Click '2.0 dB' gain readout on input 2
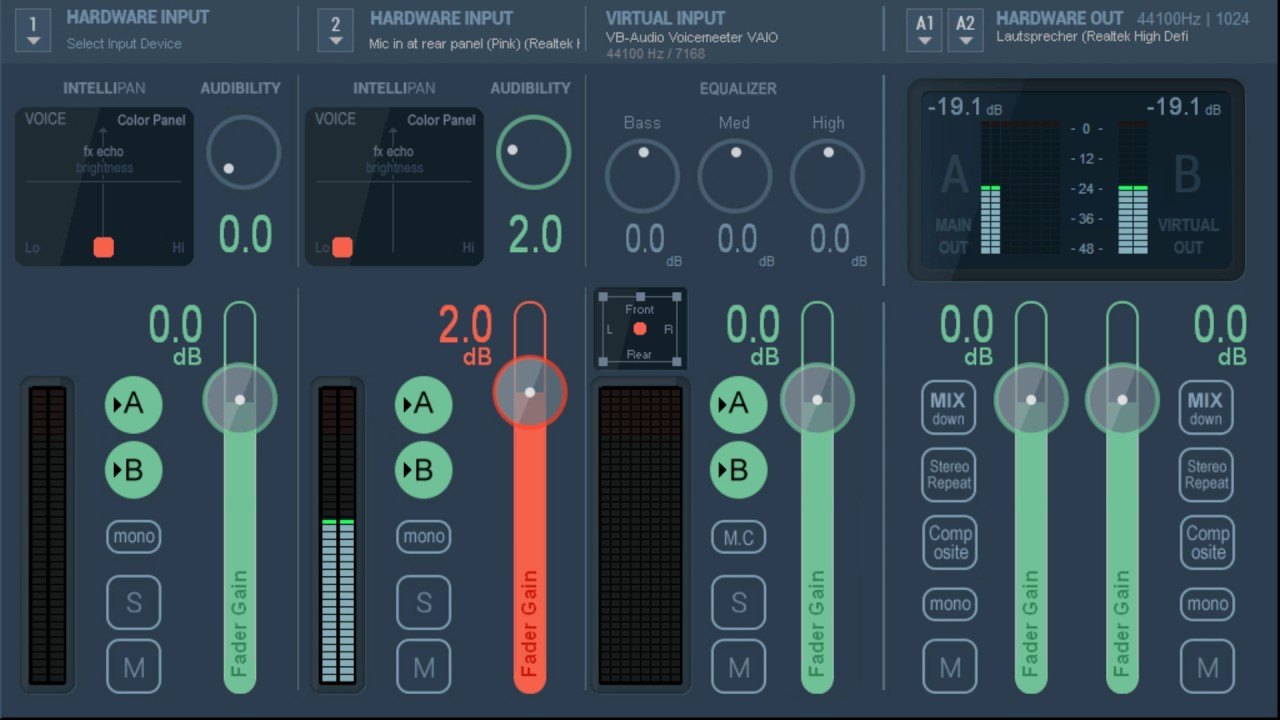1280x720 pixels. click(466, 334)
